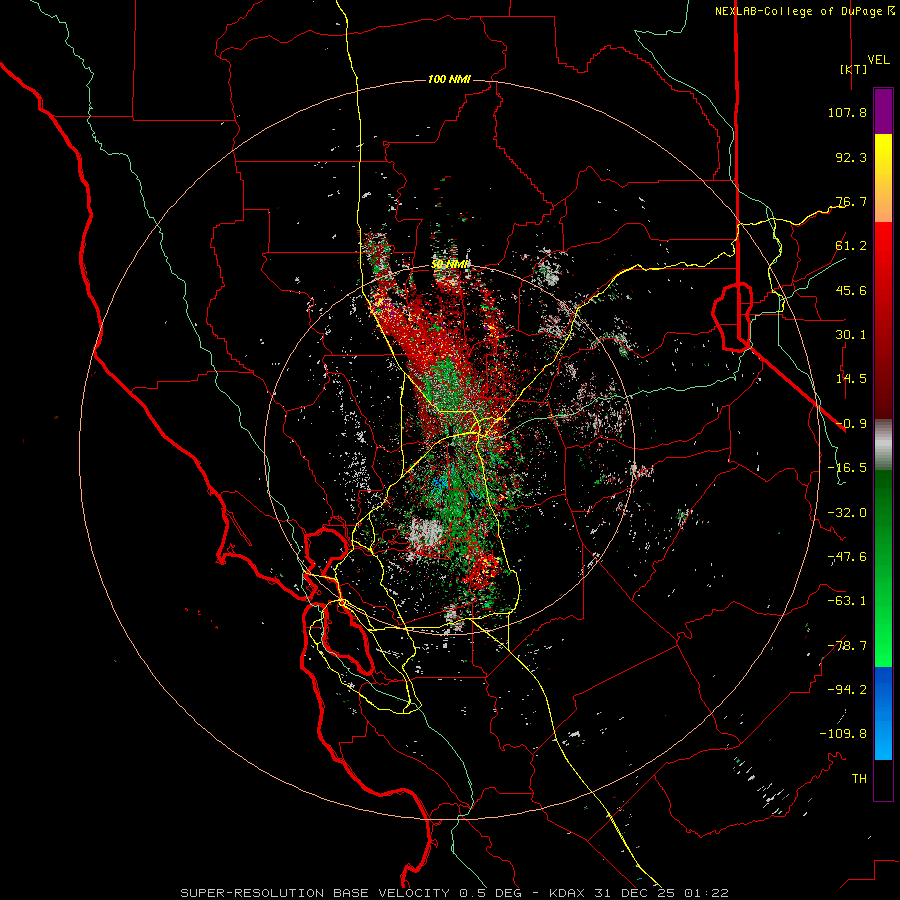Click the 01:22 timestamp in caption
This screenshot has height=900, width=900.
[x=709, y=893]
